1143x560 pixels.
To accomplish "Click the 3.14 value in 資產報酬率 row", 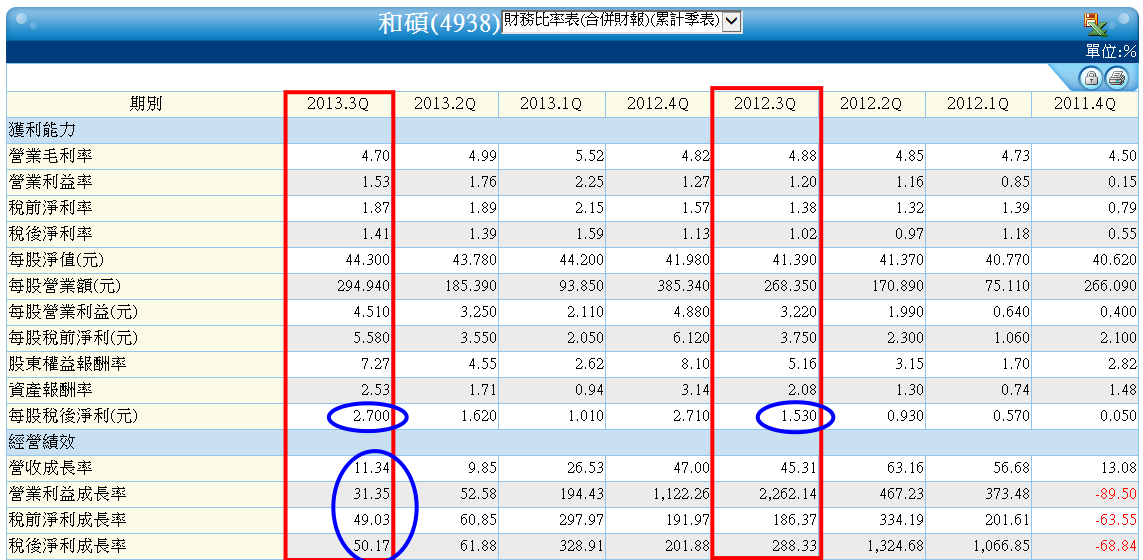I will (698, 391).
